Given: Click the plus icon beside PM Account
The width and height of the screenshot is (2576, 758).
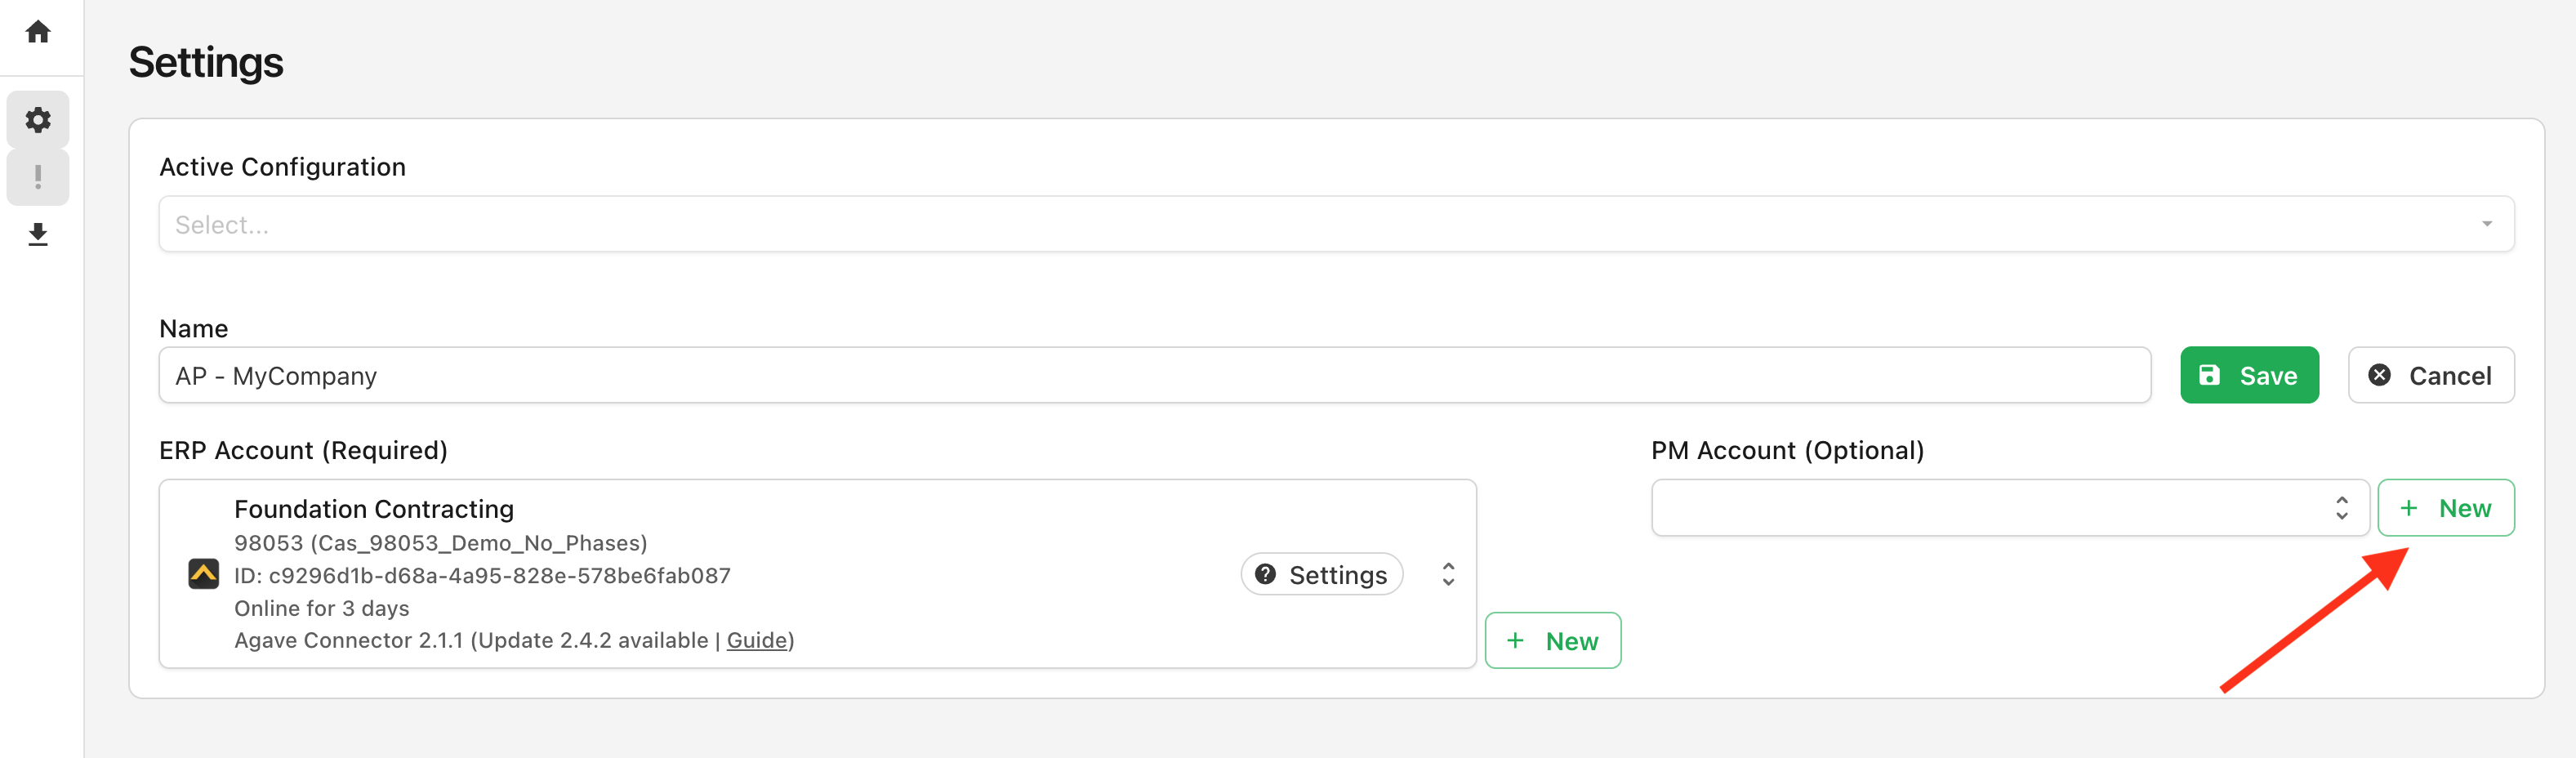Looking at the screenshot, I should click(2409, 508).
